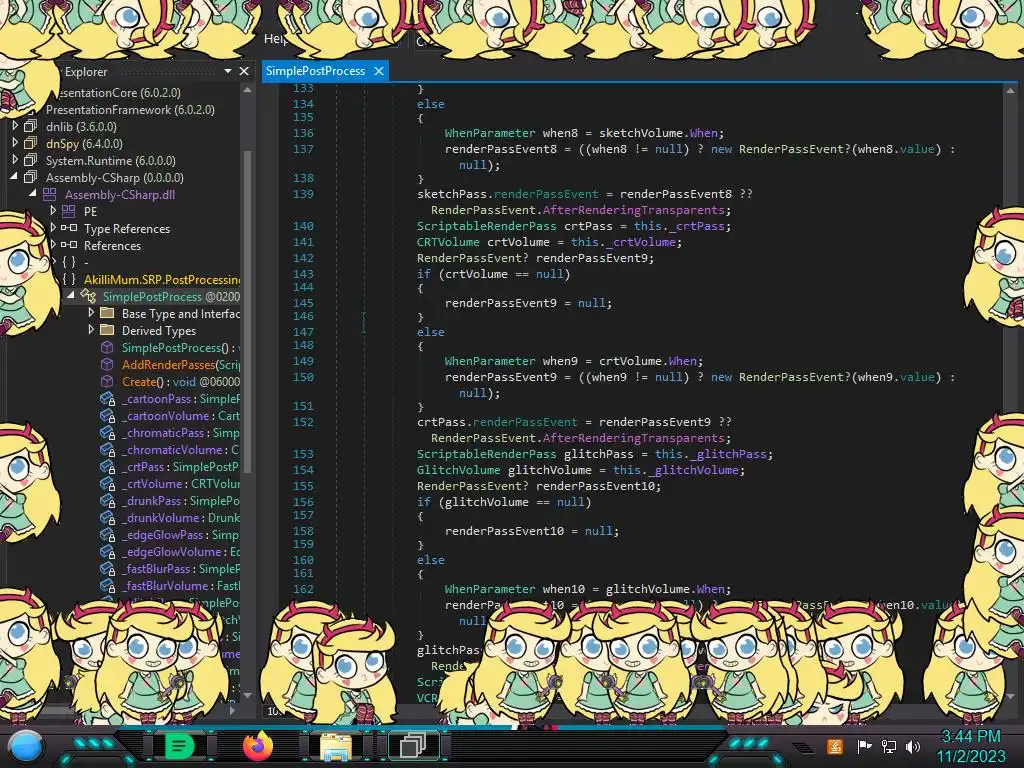Click the System.Runtime assembly icon
The image size is (1024, 768).
[31, 160]
